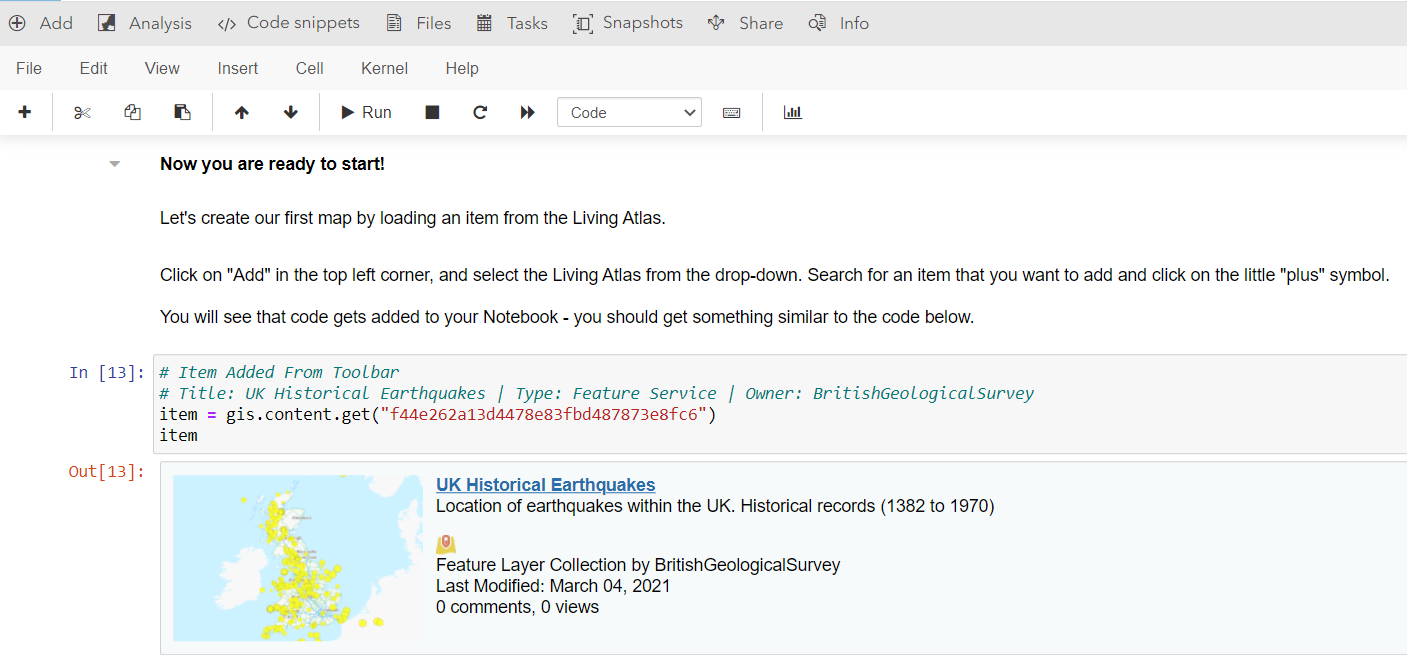1407x655 pixels.
Task: Cut the selected cell
Action: click(82, 113)
